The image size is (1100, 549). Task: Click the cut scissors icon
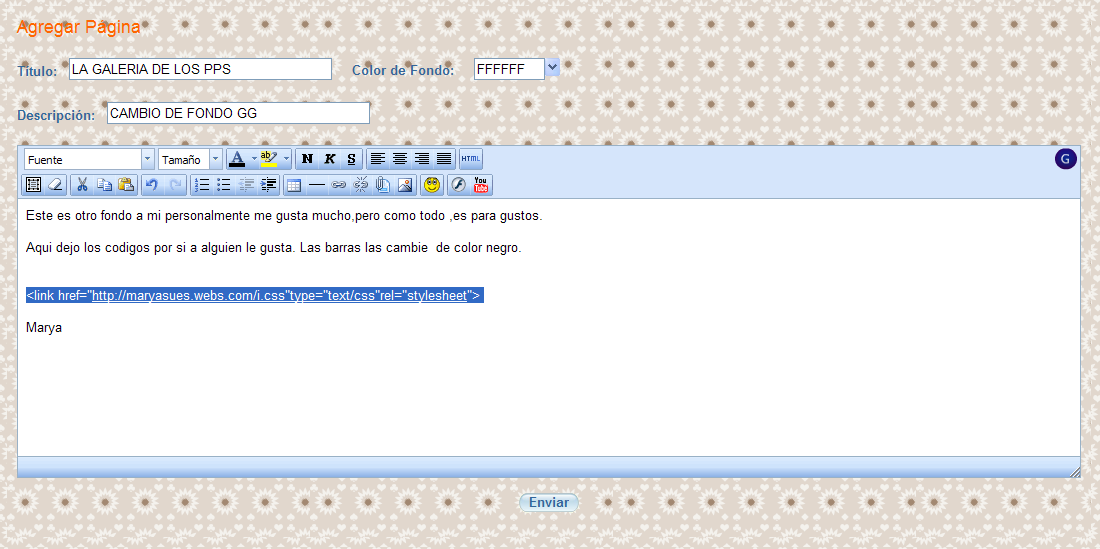point(82,185)
